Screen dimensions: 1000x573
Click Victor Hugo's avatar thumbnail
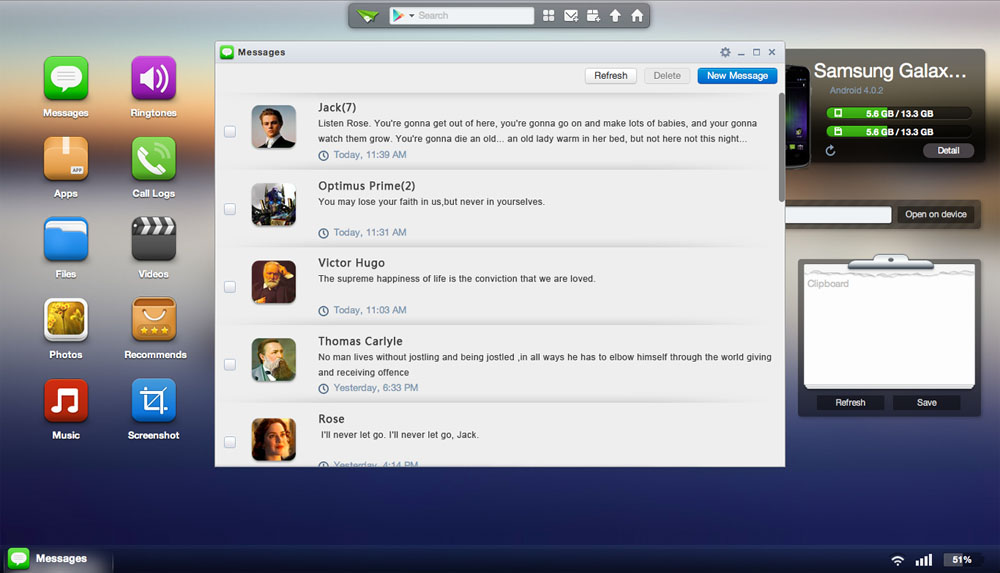pos(274,282)
